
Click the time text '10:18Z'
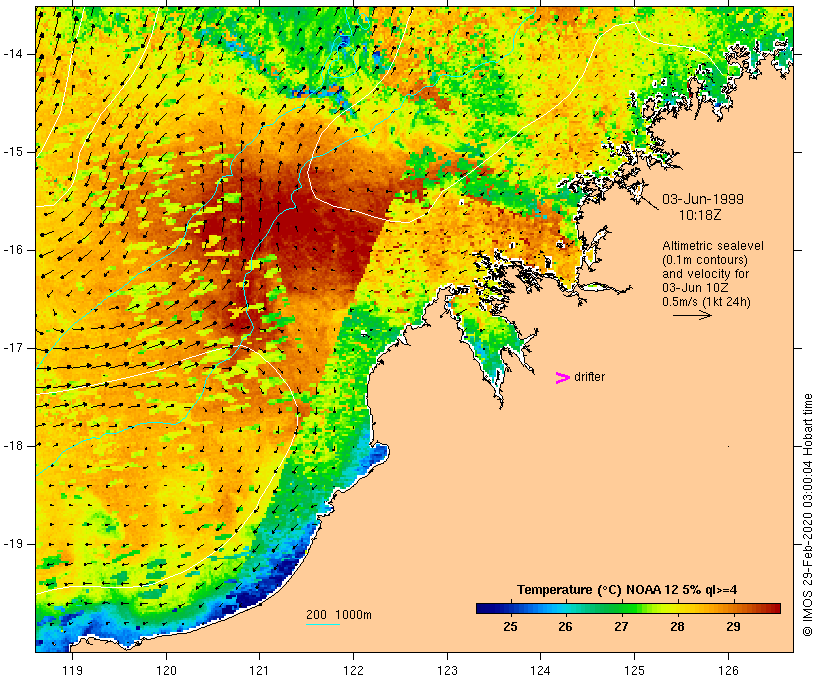(700, 215)
